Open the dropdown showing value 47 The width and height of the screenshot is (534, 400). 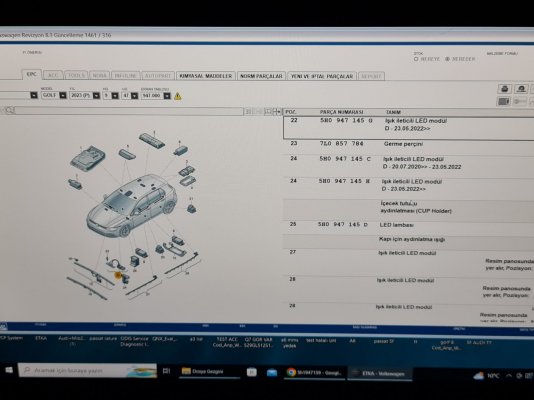pyautogui.click(x=135, y=96)
